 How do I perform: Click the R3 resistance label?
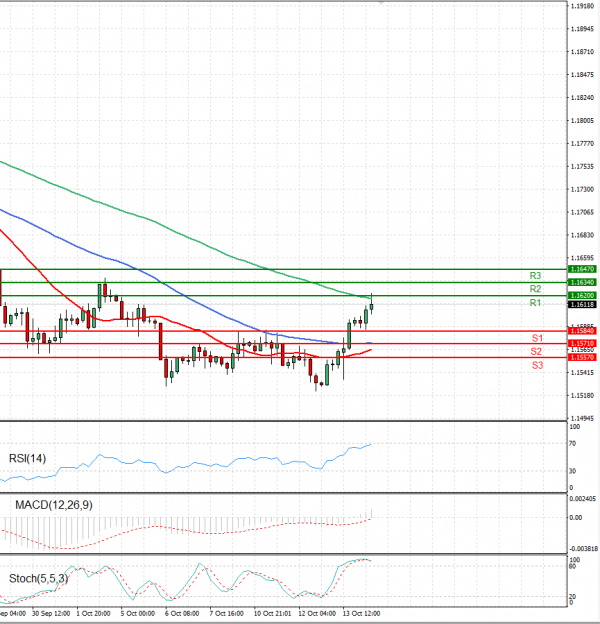(x=535, y=276)
